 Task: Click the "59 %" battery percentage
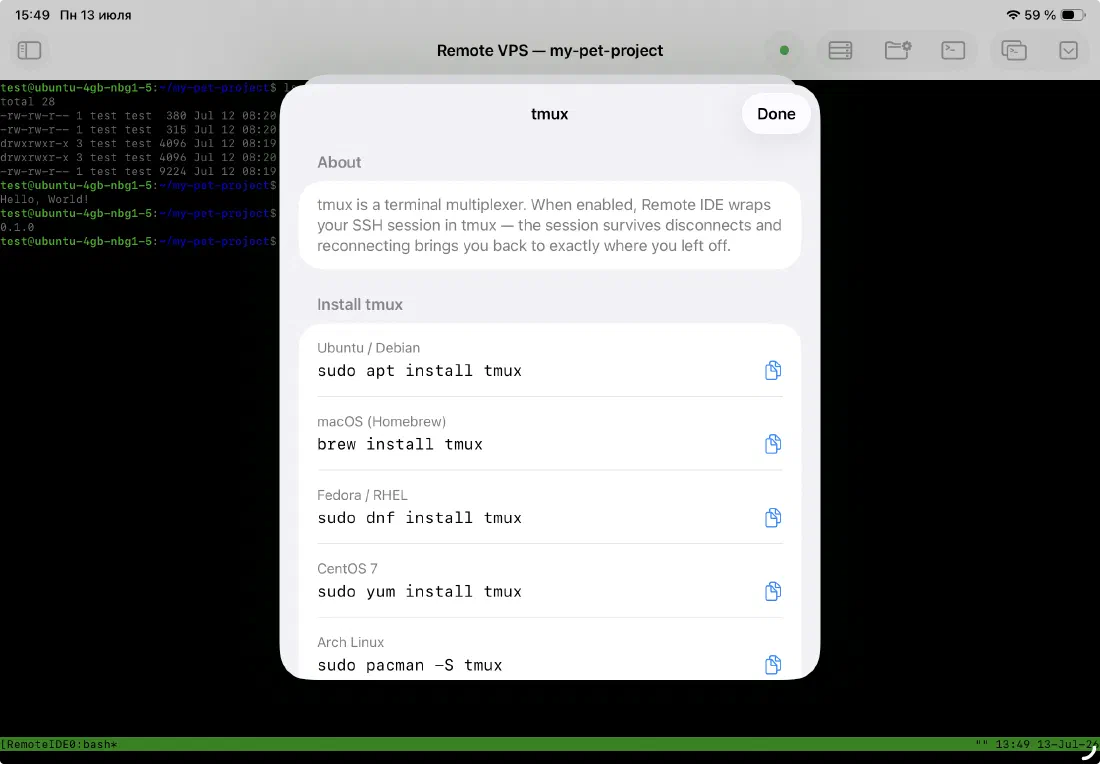pos(1040,15)
